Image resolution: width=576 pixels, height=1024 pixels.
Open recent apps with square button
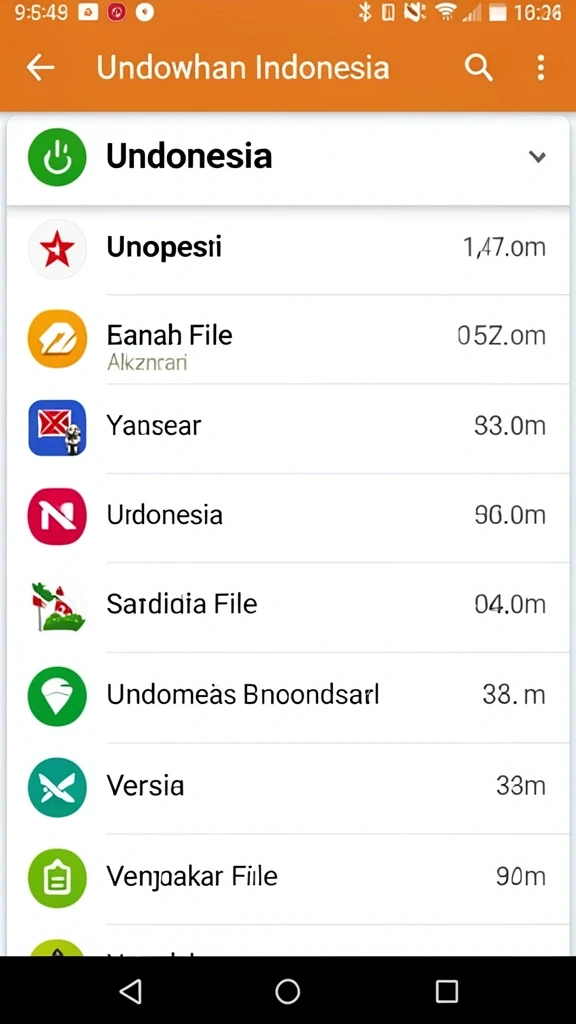(447, 991)
